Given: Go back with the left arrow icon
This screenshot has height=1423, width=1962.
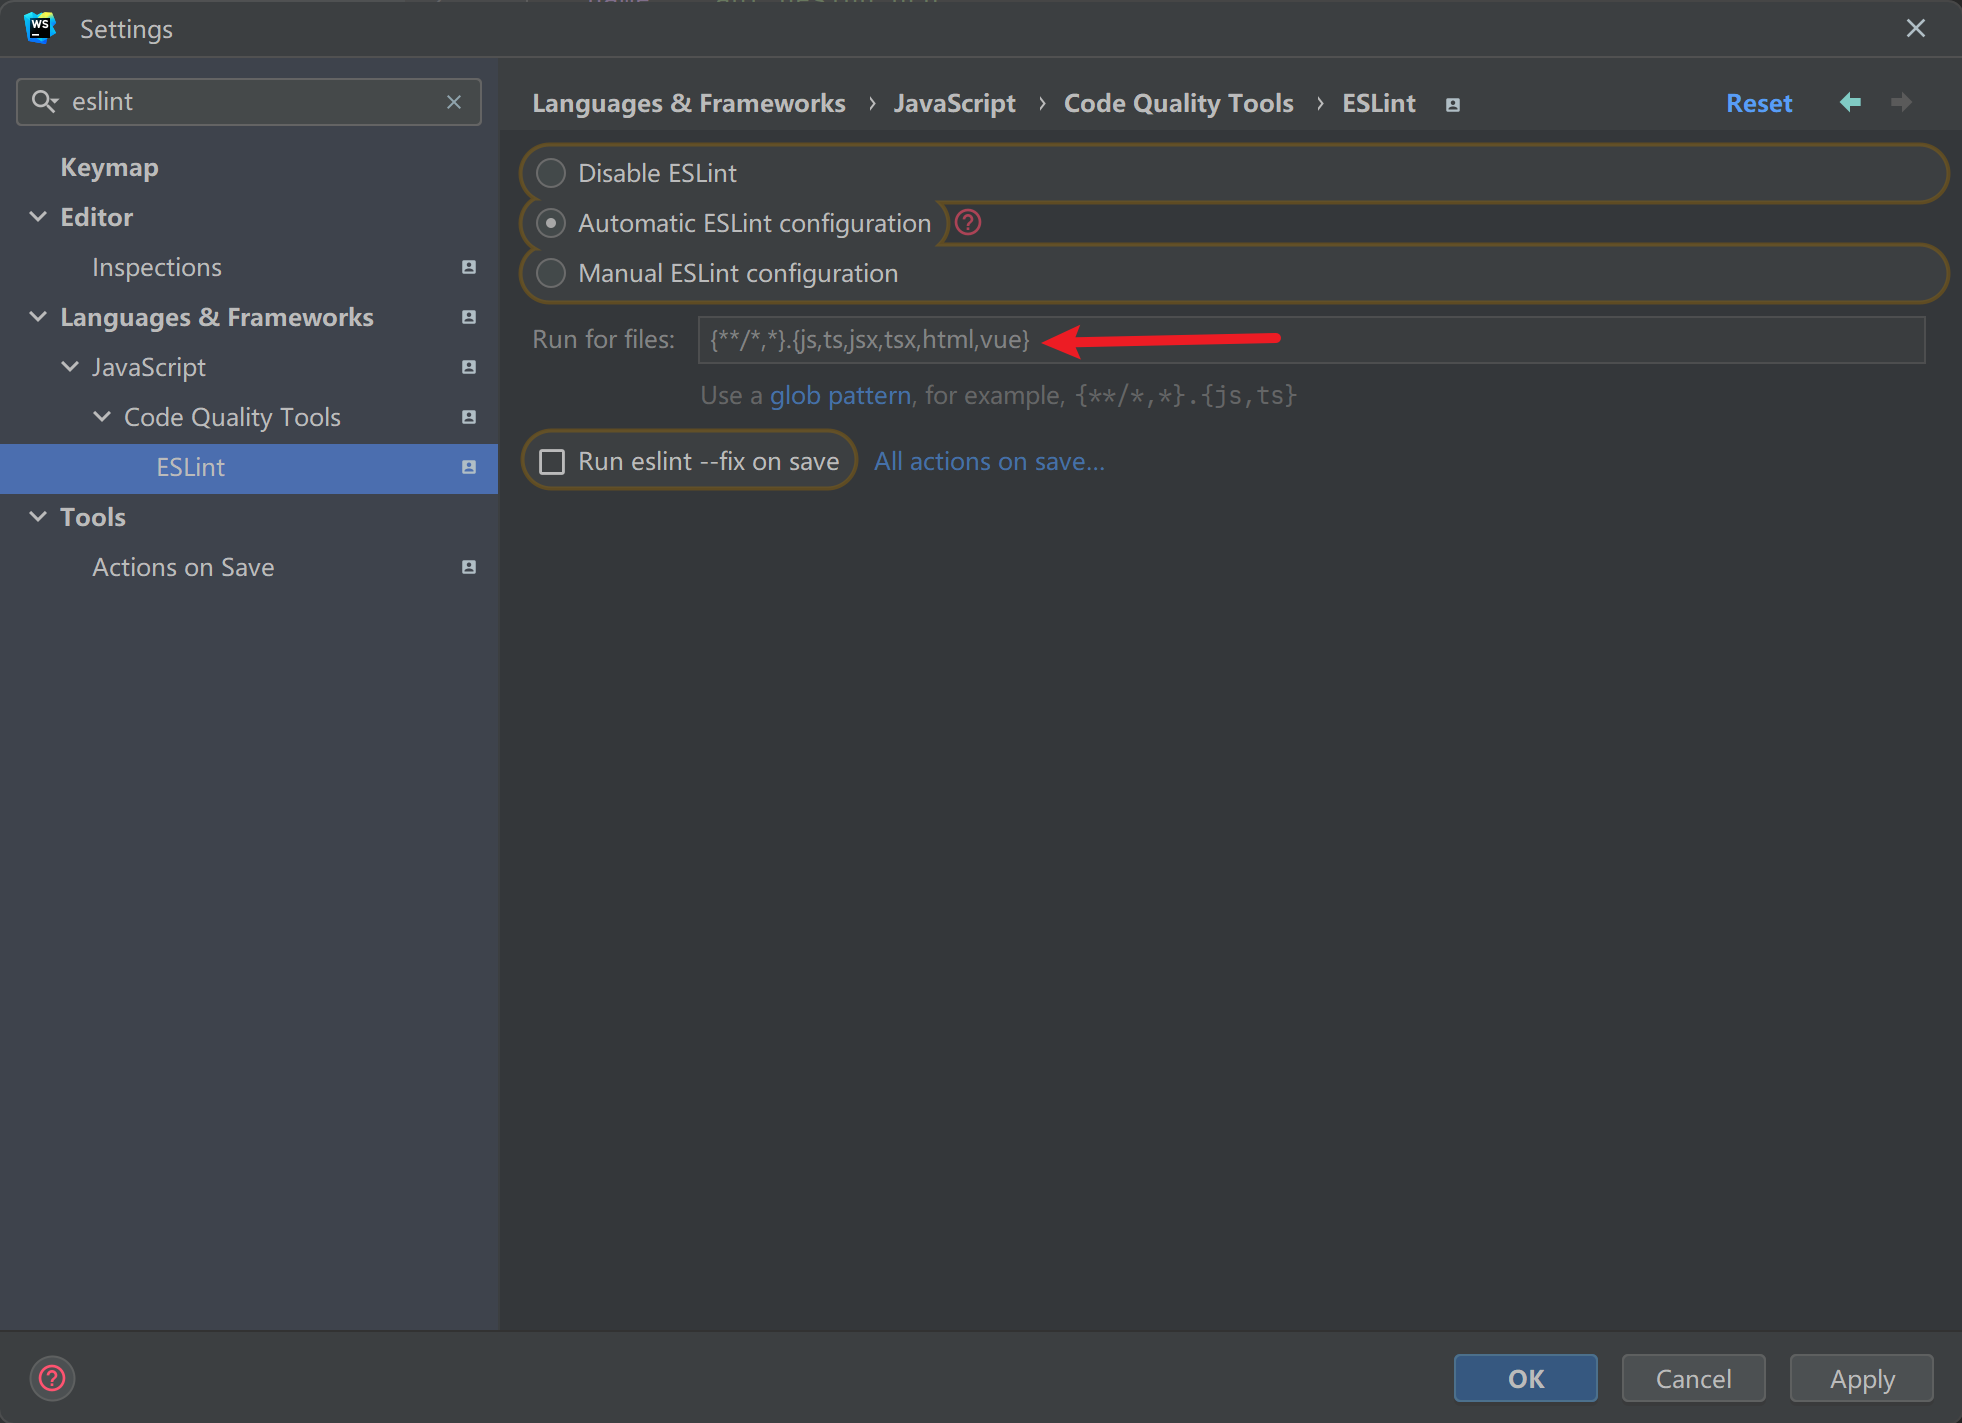Looking at the screenshot, I should [1850, 102].
